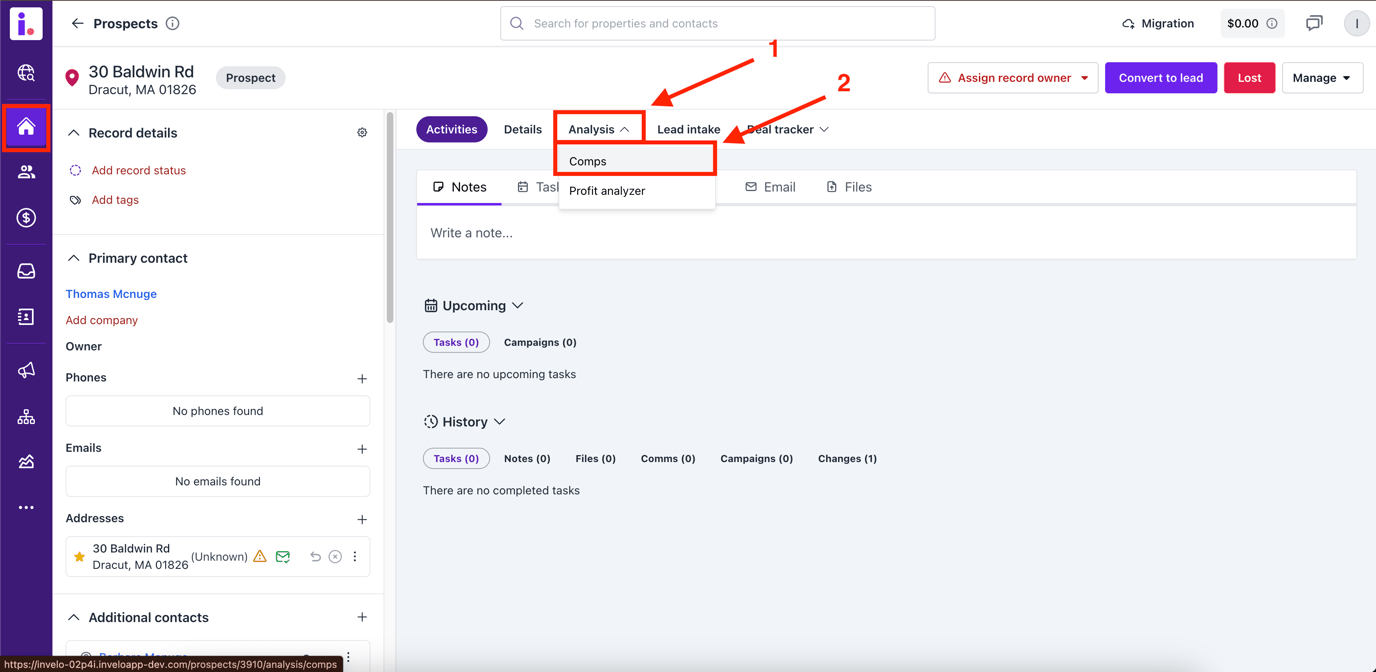Screen dimensions: 1376x672
Task: Click the search properties and contacts field
Action: tap(718, 23)
